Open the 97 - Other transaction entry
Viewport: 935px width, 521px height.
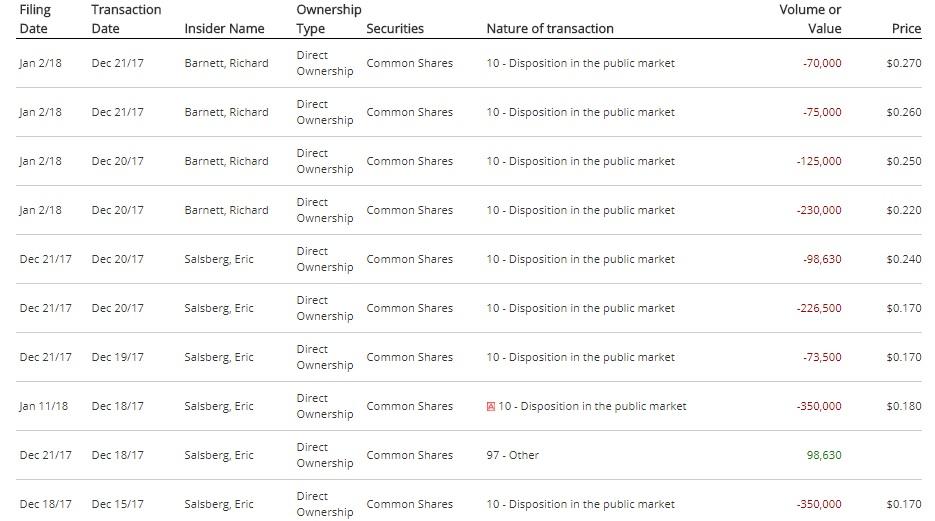click(x=513, y=455)
